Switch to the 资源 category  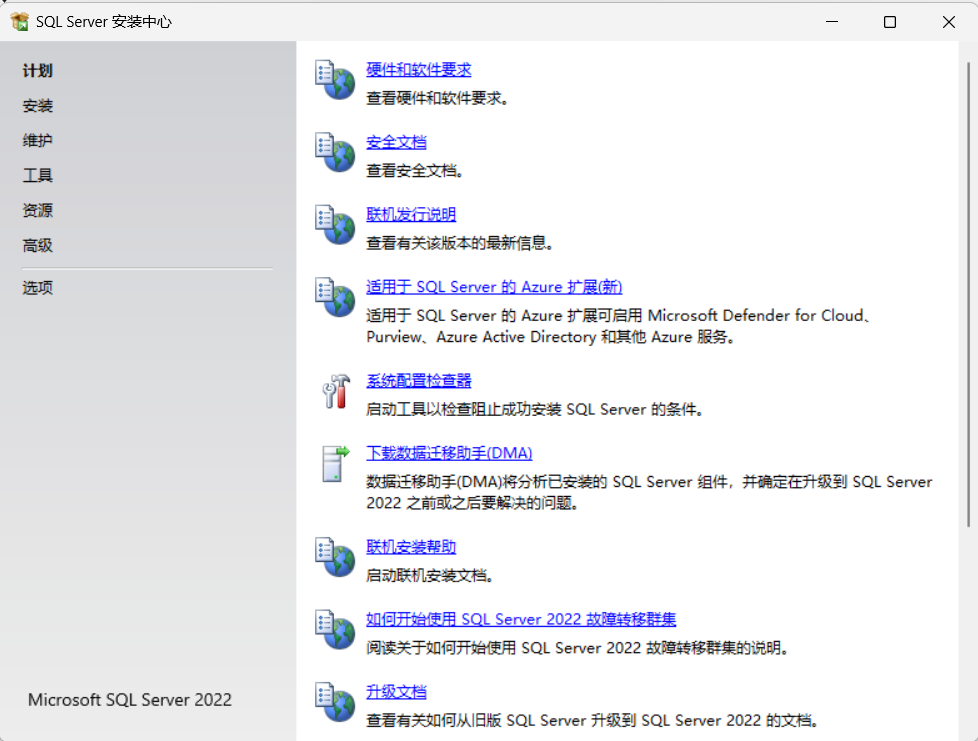click(37, 211)
